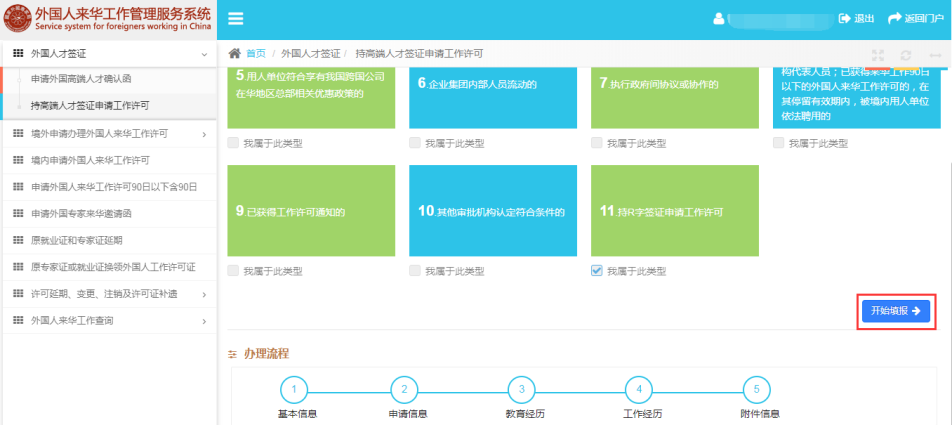Image resolution: width=952 pixels, height=425 pixels.
Task: Click the user avatar icon in header
Action: tap(719, 18)
